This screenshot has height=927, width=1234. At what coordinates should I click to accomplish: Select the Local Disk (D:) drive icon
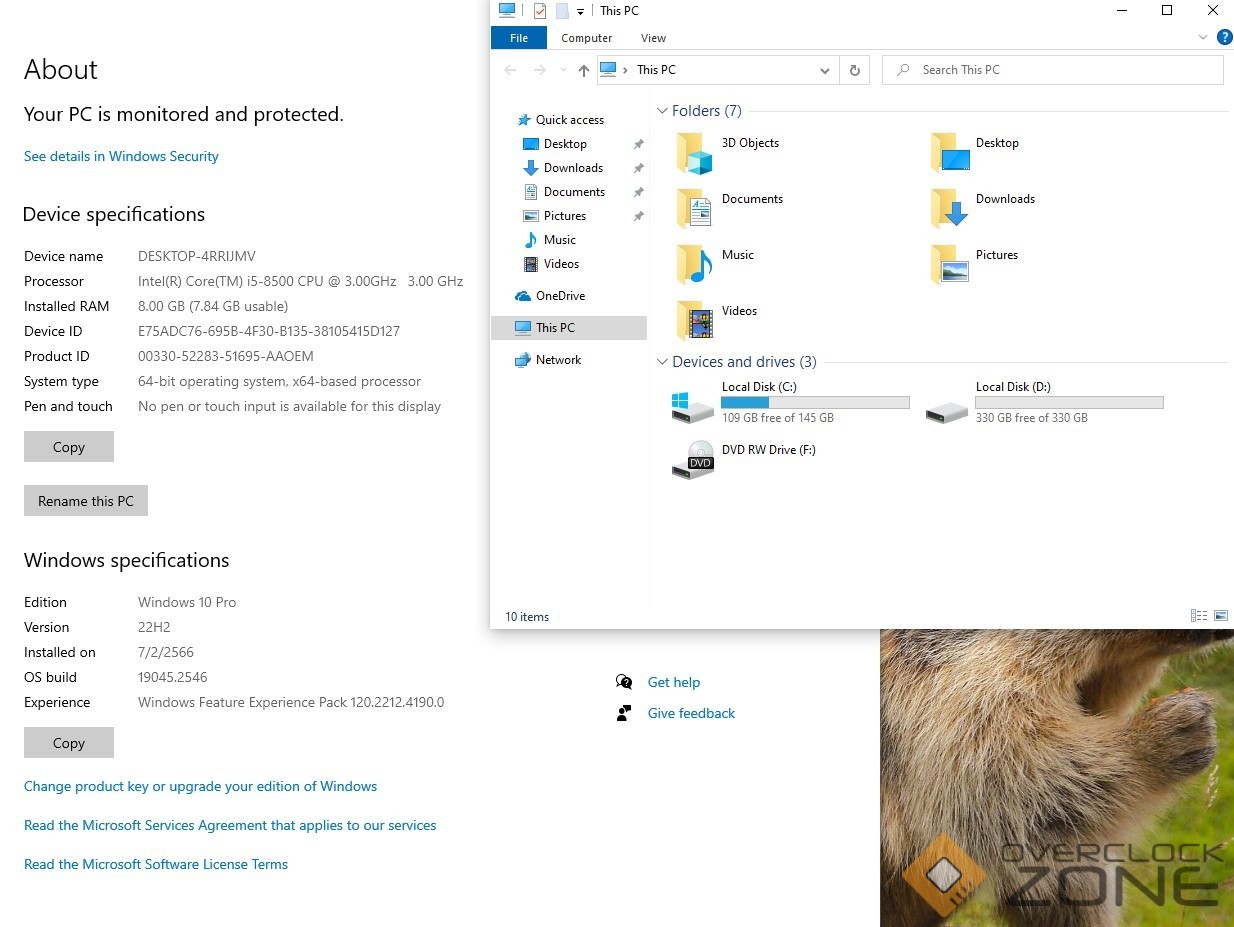947,411
